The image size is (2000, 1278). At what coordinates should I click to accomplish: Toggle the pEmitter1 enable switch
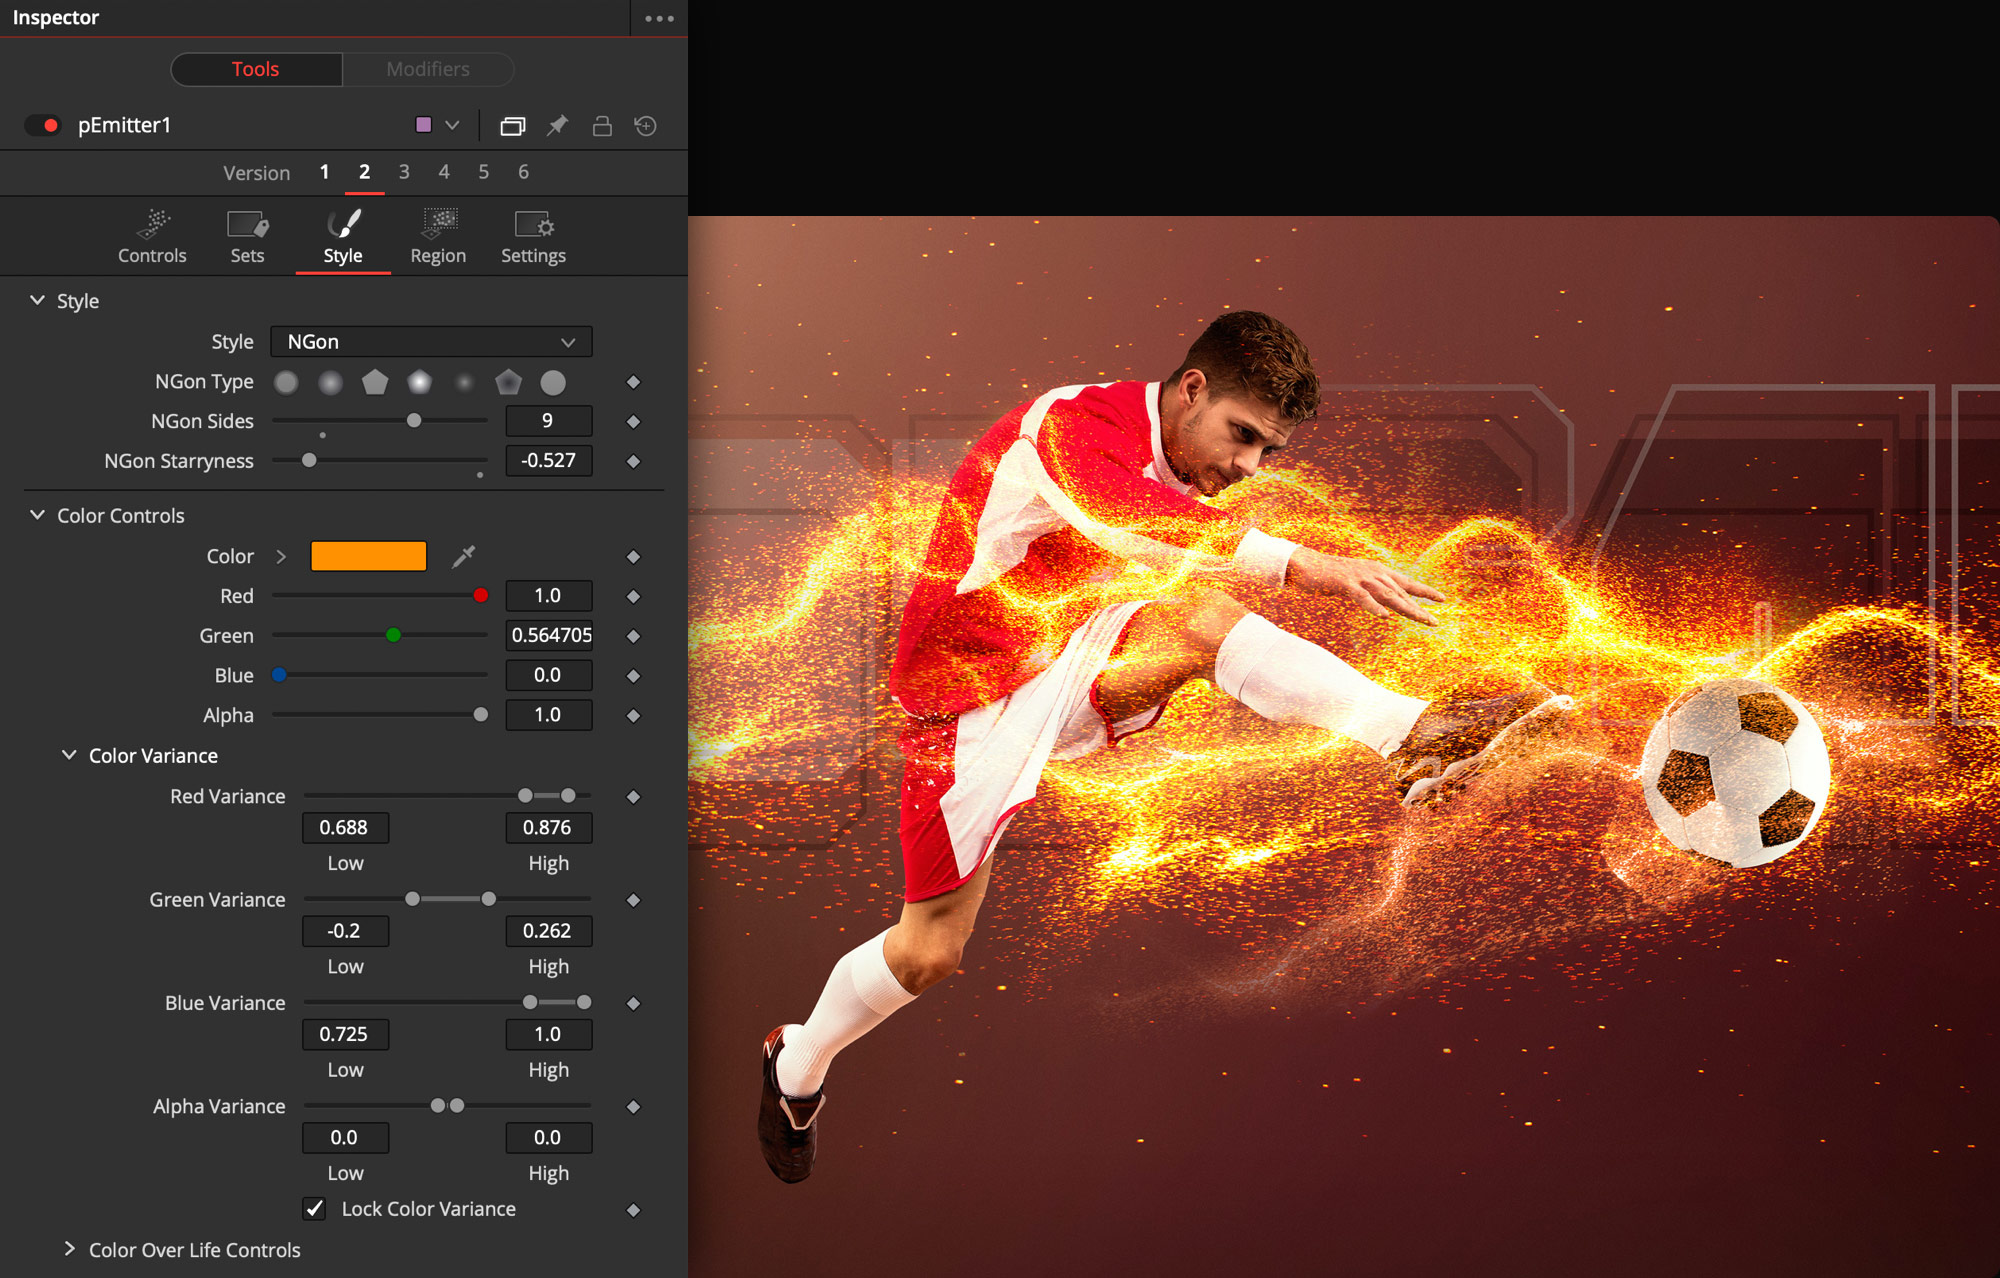tap(43, 125)
